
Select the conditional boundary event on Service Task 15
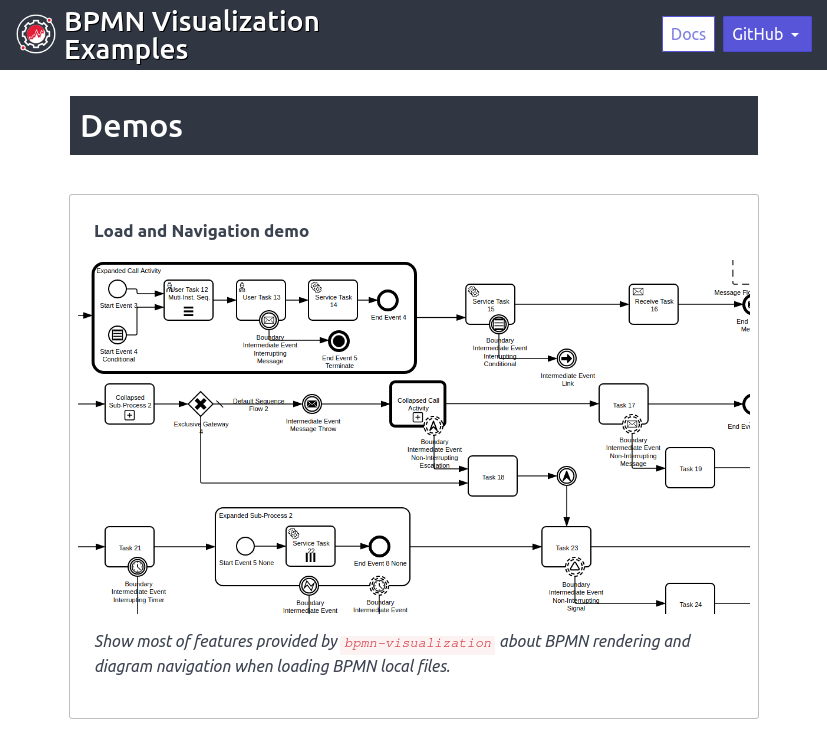[498, 324]
